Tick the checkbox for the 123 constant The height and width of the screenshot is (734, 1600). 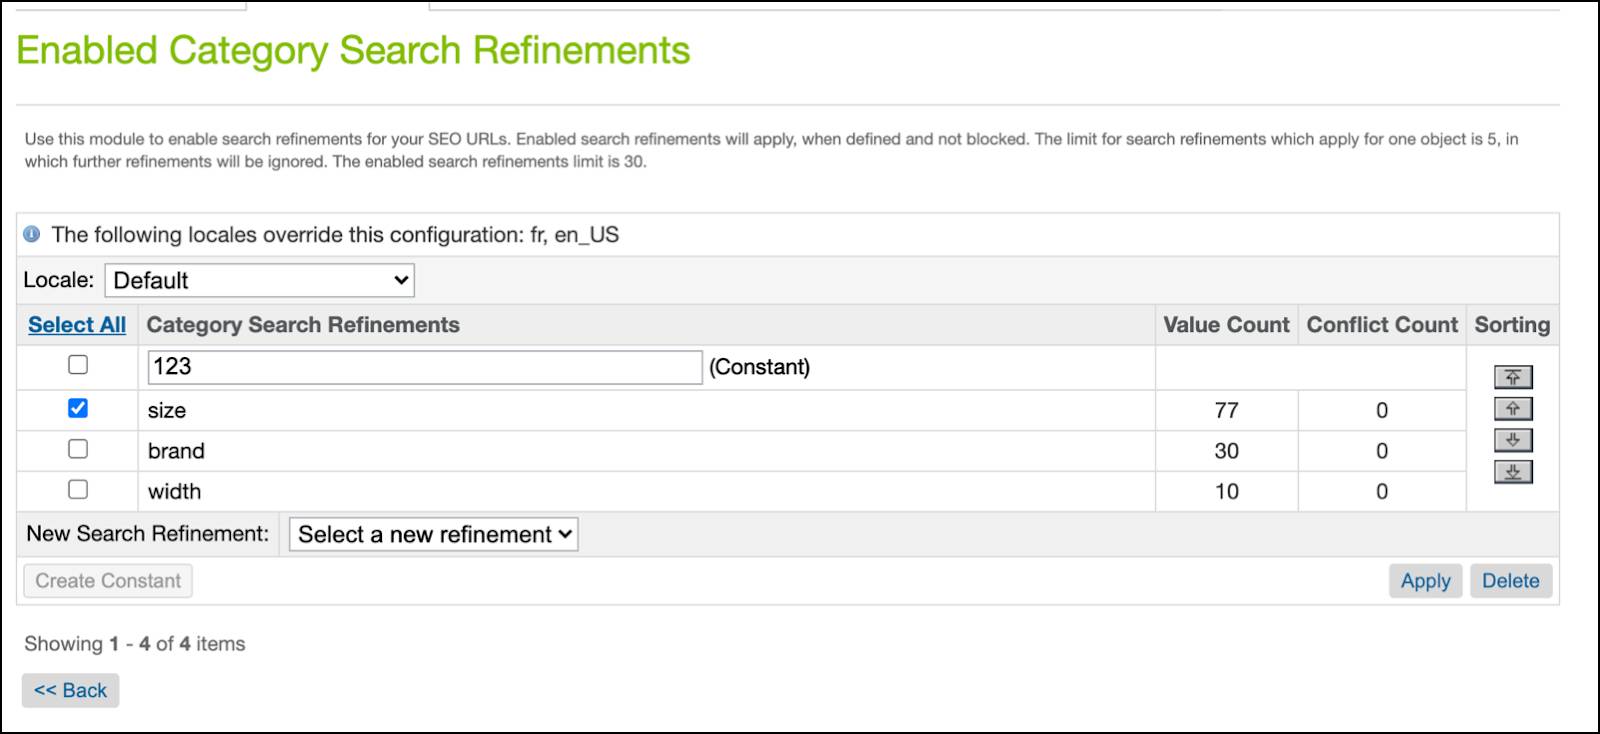pyautogui.click(x=78, y=365)
